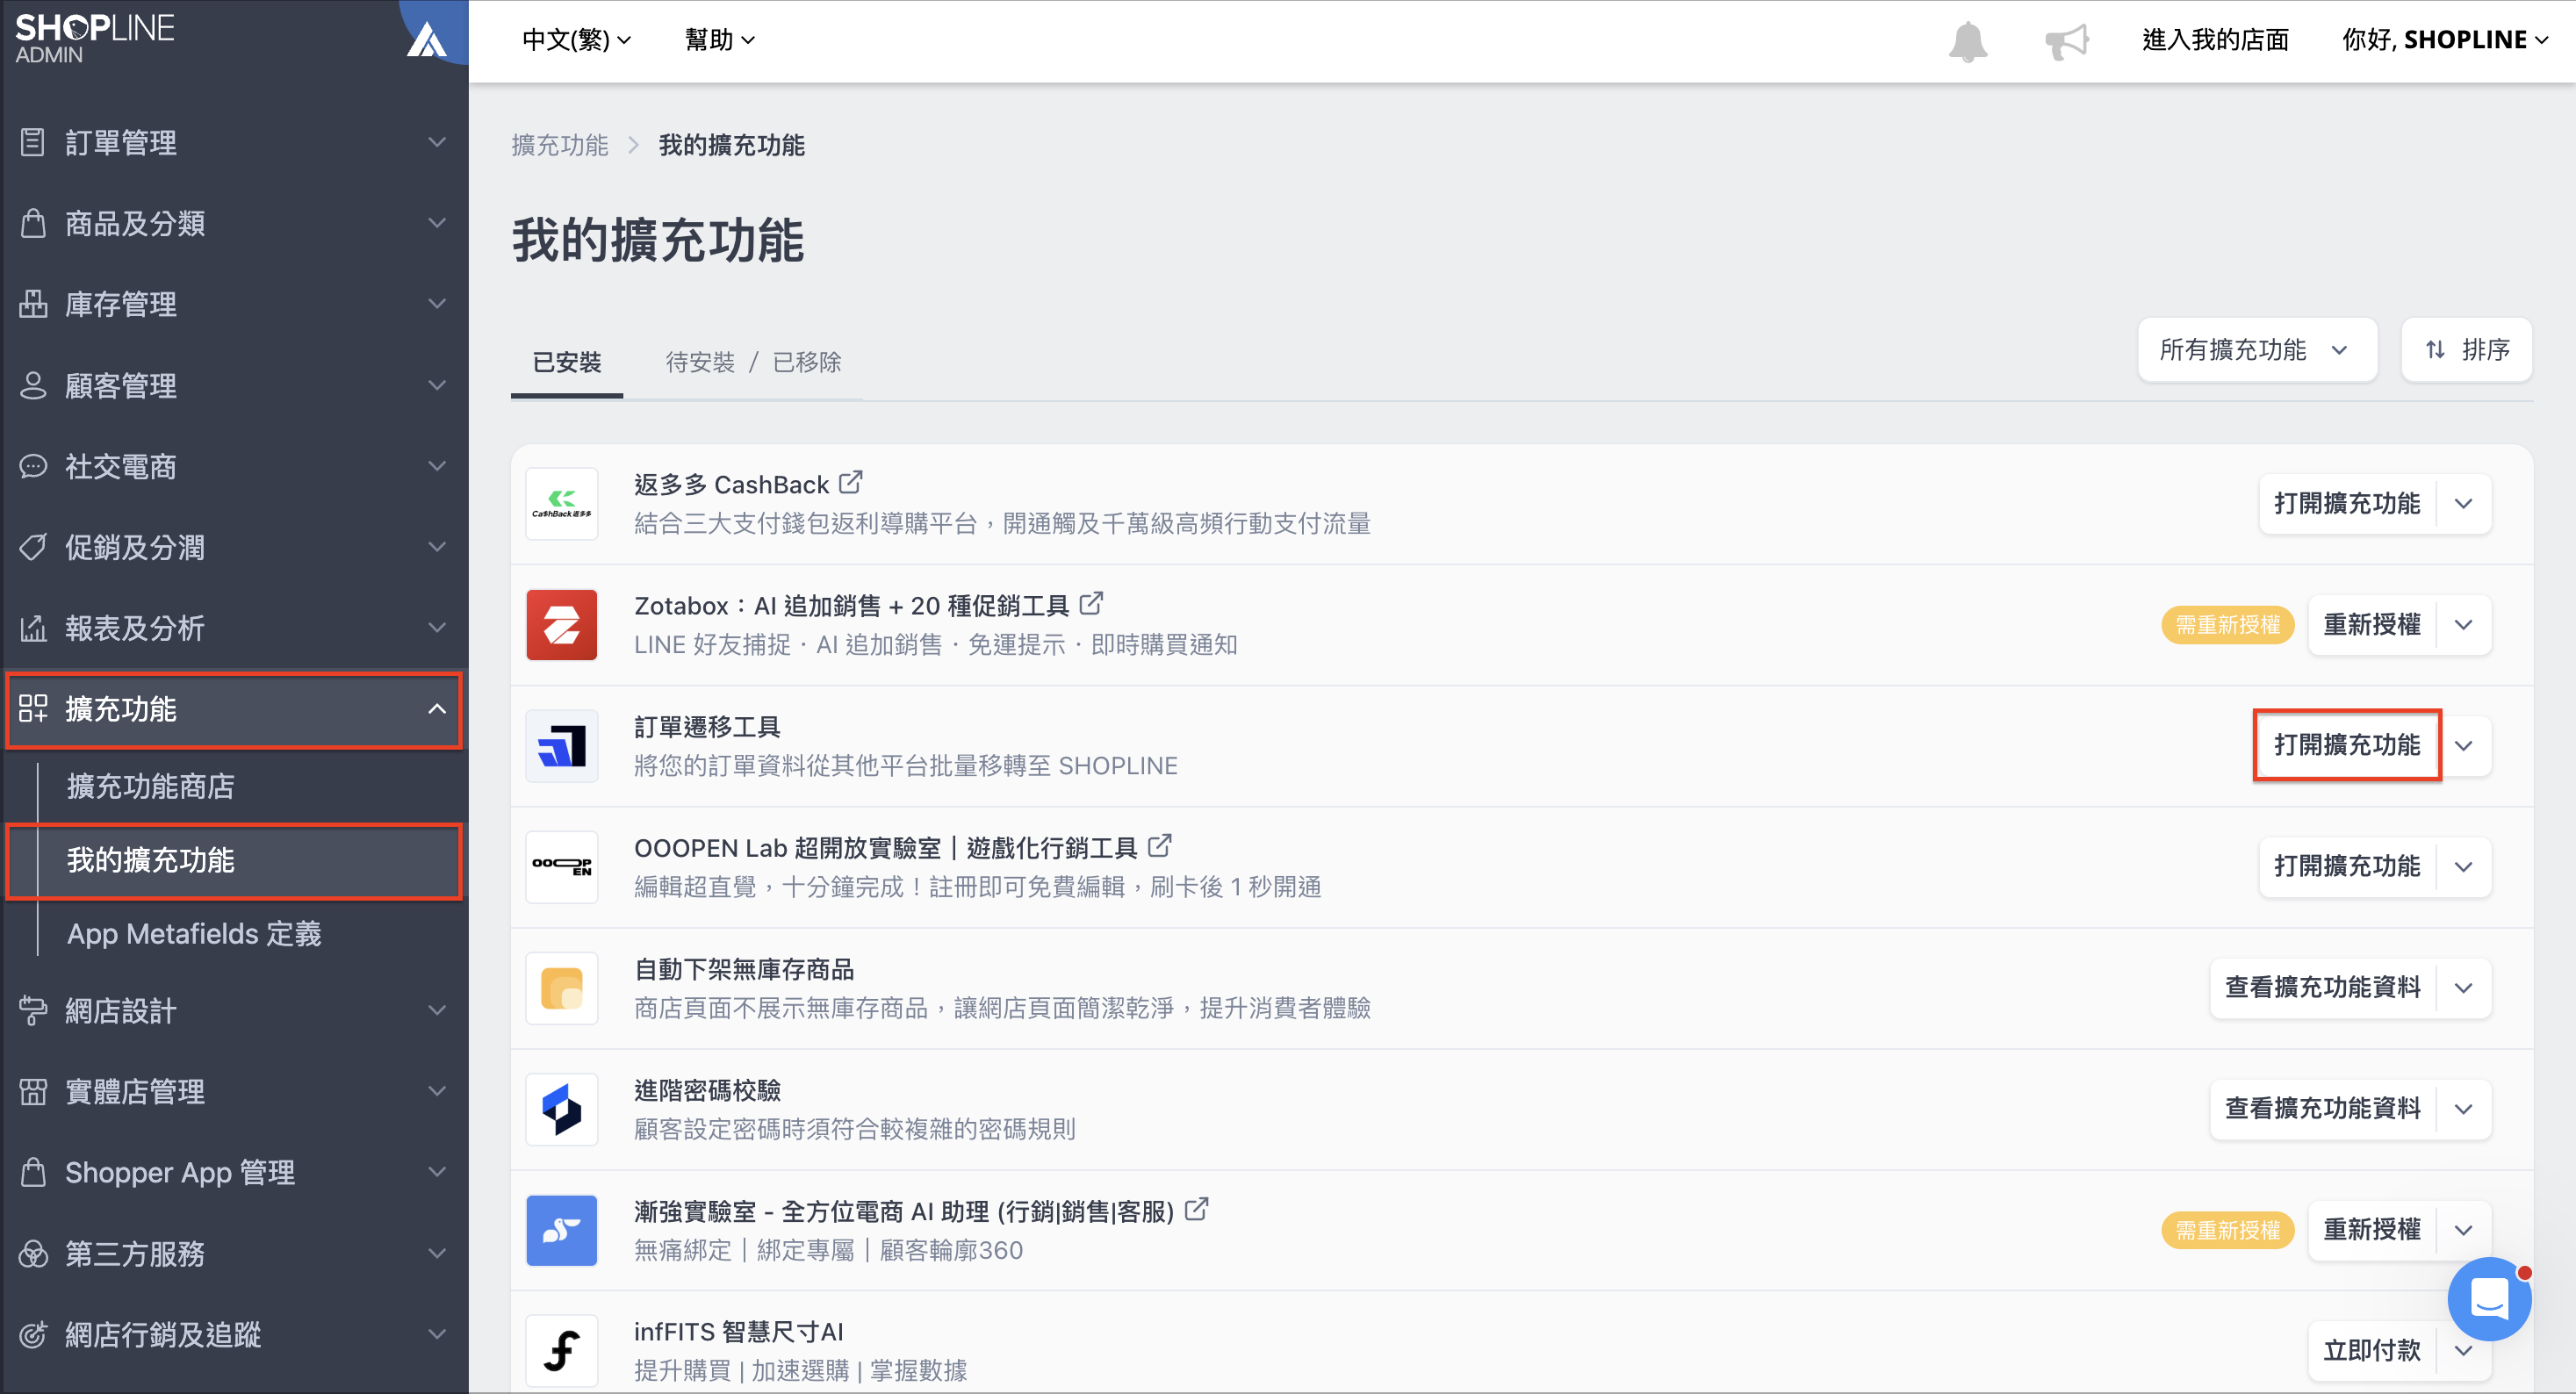Click 查看擴充功能資料 for 自動下架無庫存商品
Screen dimensions: 2576x1394
point(2322,987)
